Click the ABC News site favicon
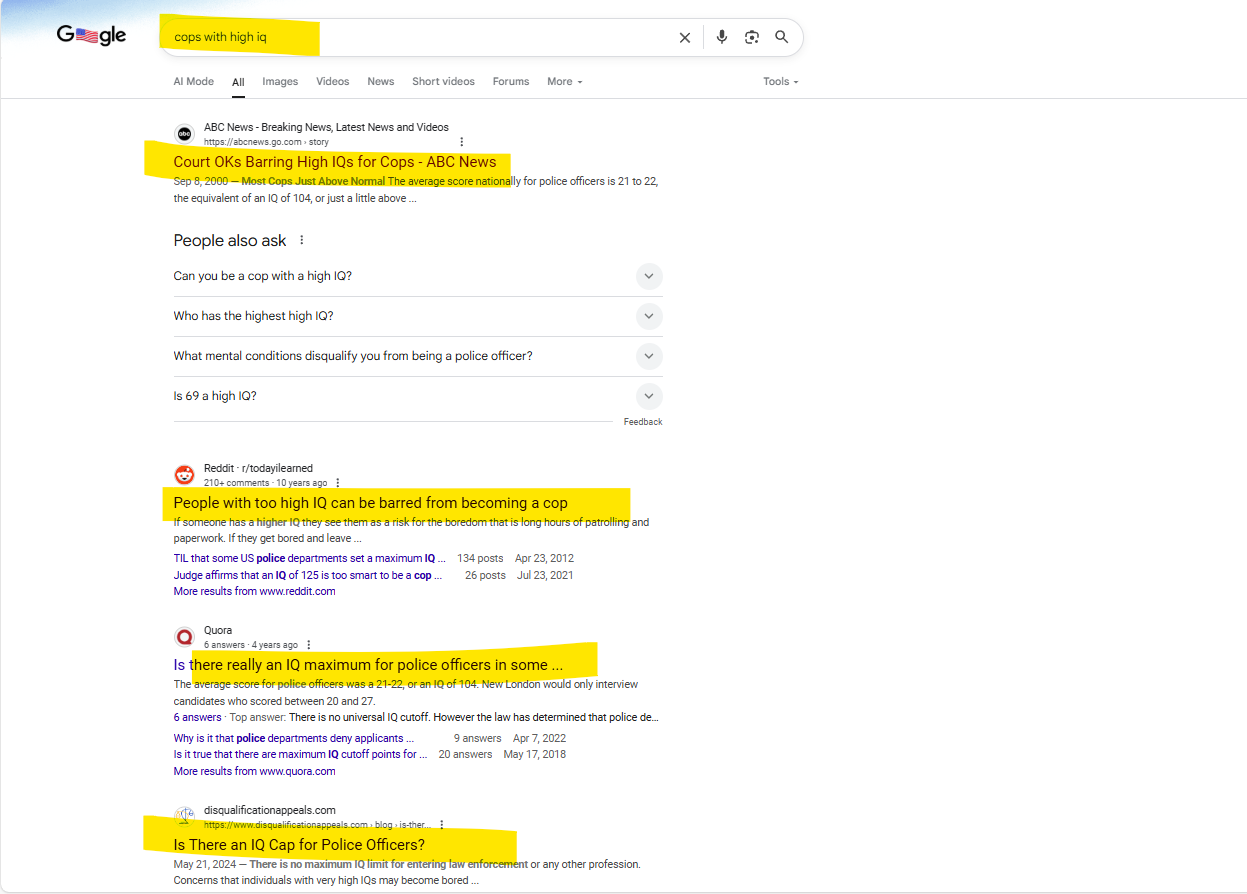The height and width of the screenshot is (894, 1247). [x=184, y=134]
